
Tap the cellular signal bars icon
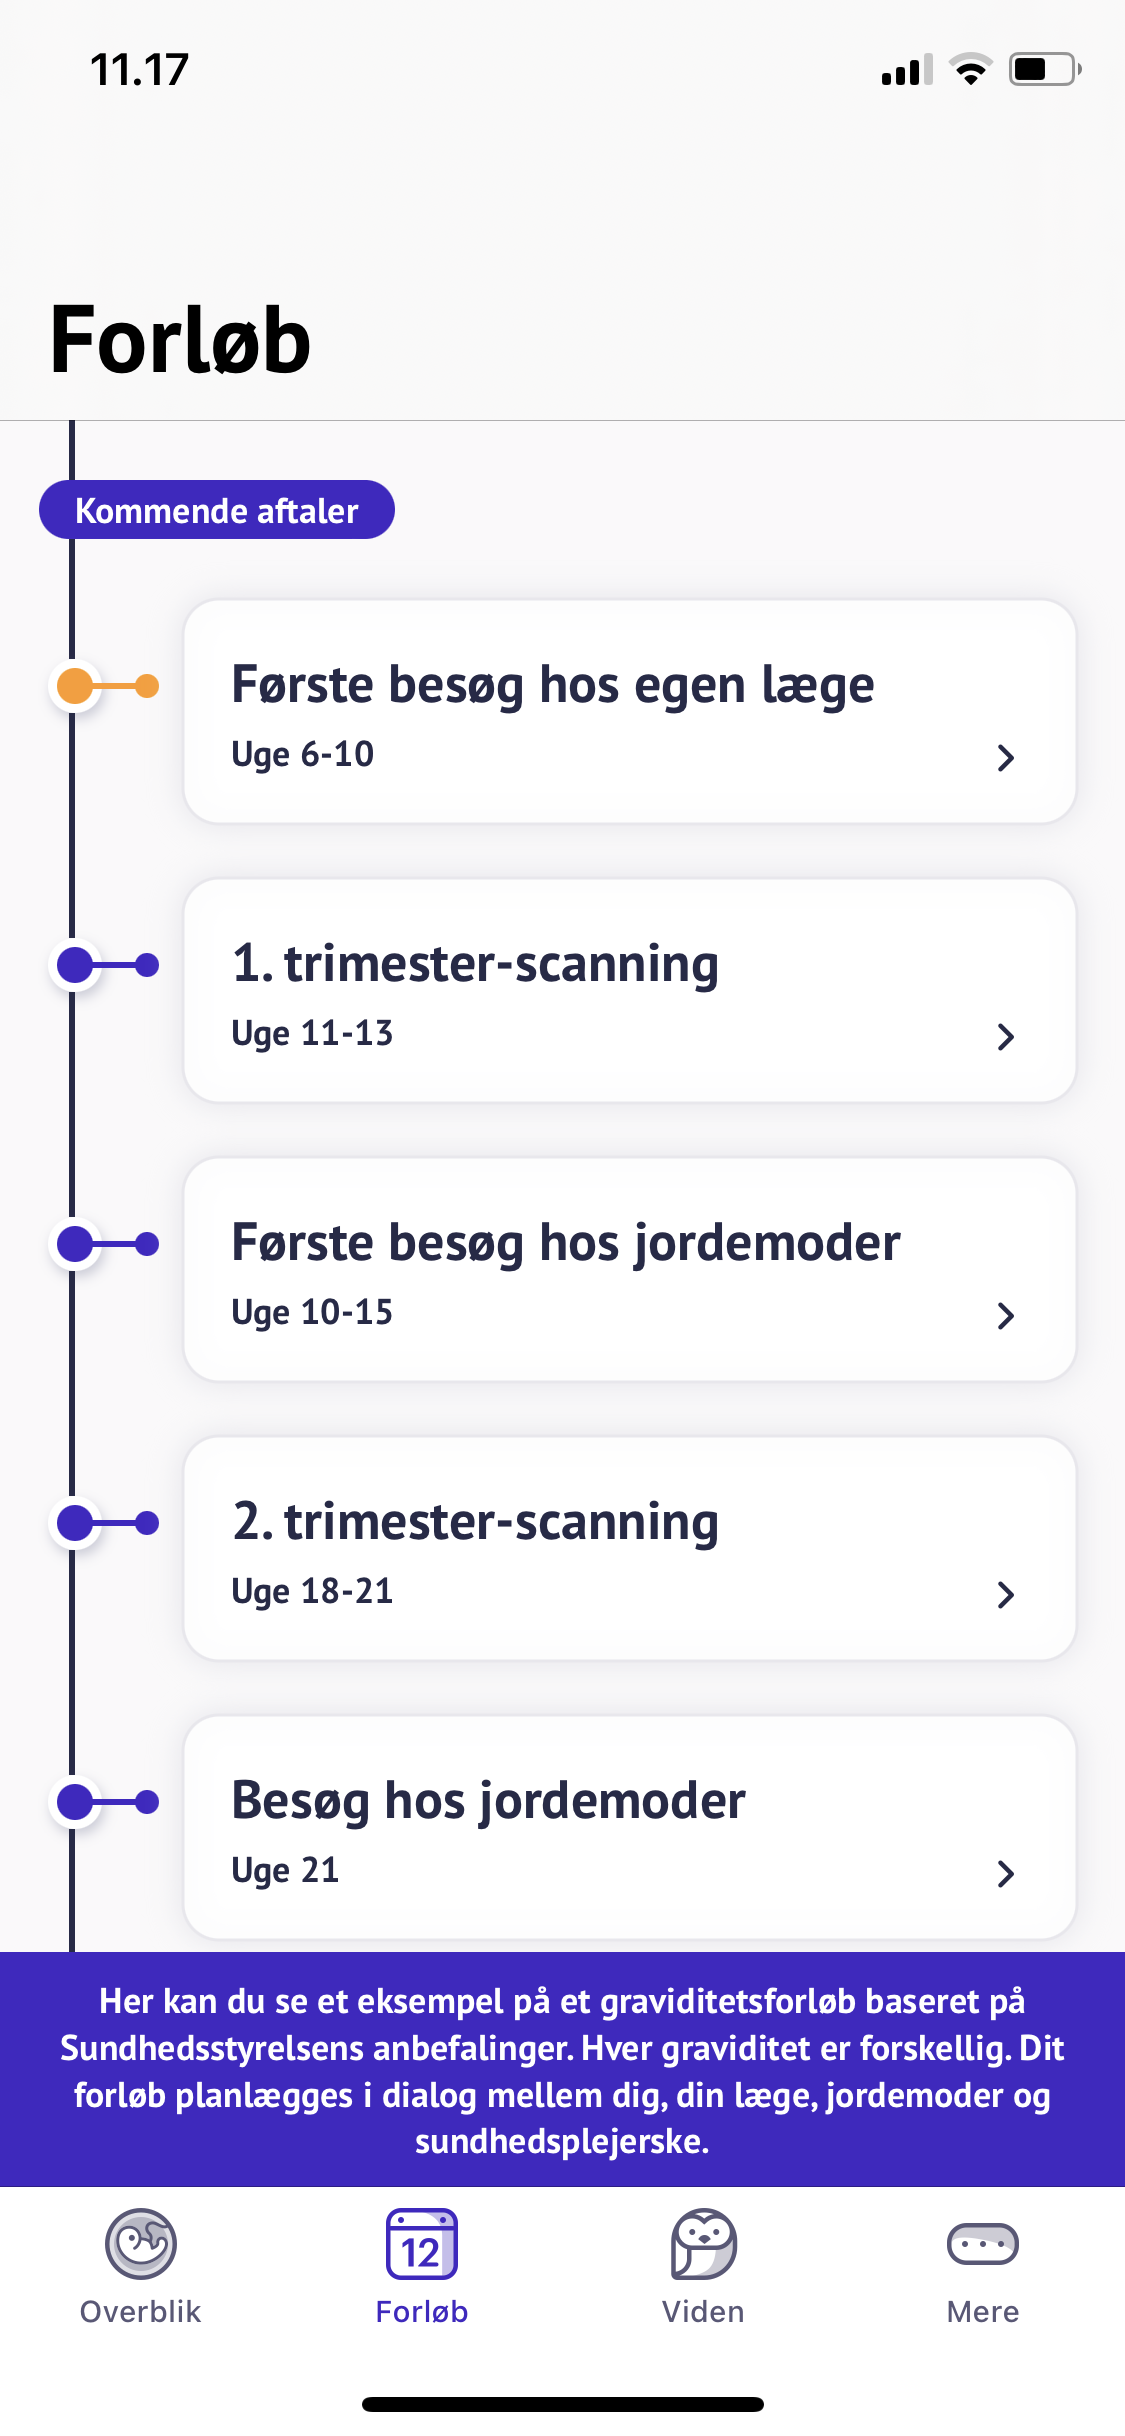click(x=906, y=70)
